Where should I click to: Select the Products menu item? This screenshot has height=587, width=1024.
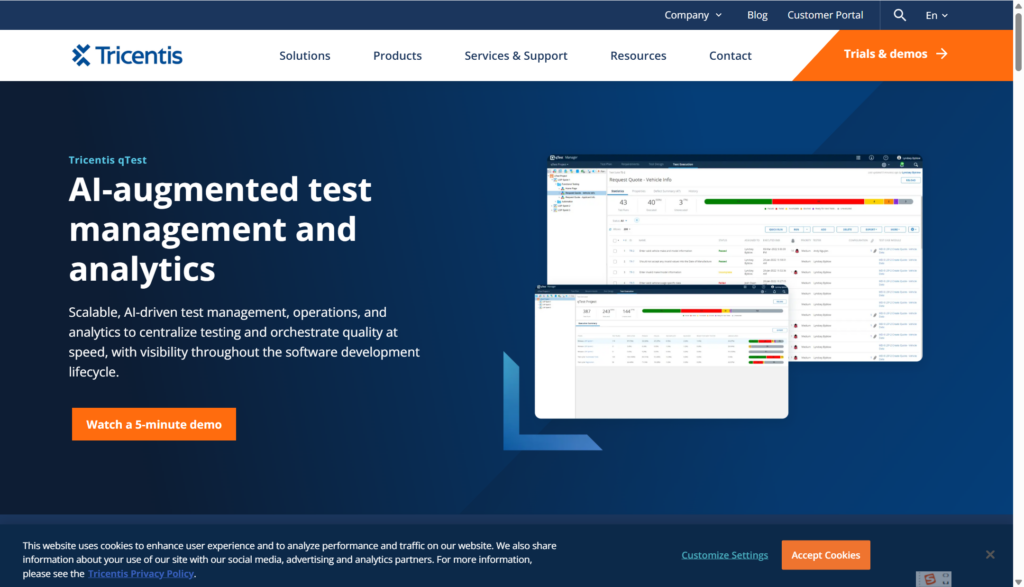(397, 56)
